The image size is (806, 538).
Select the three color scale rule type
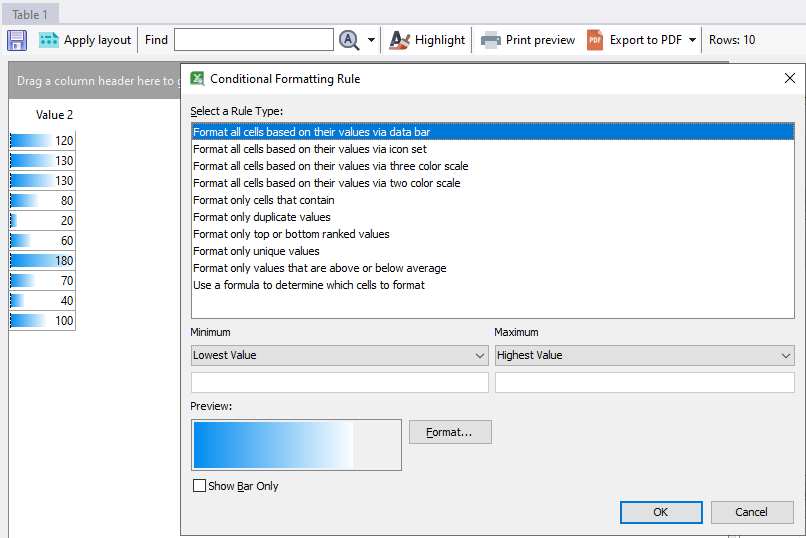[330, 166]
